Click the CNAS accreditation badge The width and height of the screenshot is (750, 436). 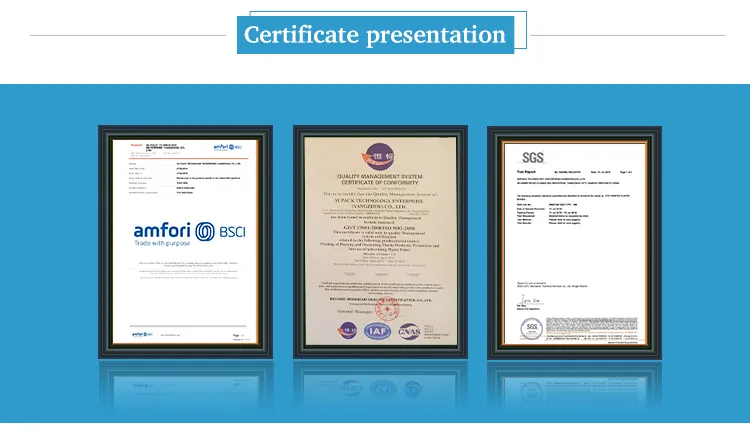tap(409, 331)
